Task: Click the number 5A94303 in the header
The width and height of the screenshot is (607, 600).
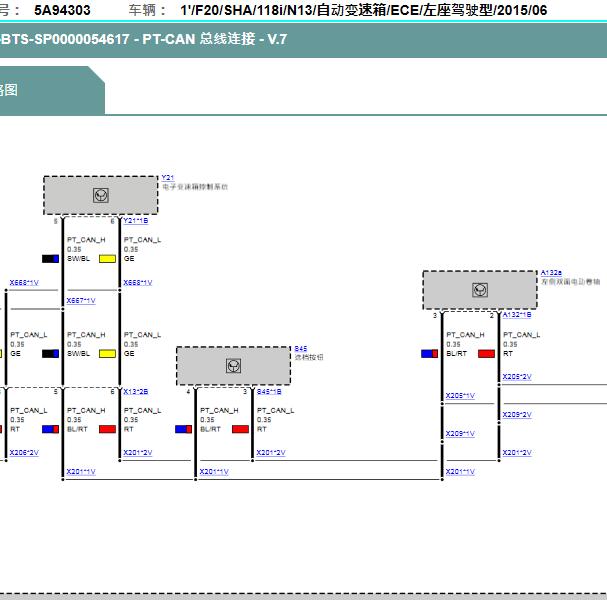Action: pos(62,10)
